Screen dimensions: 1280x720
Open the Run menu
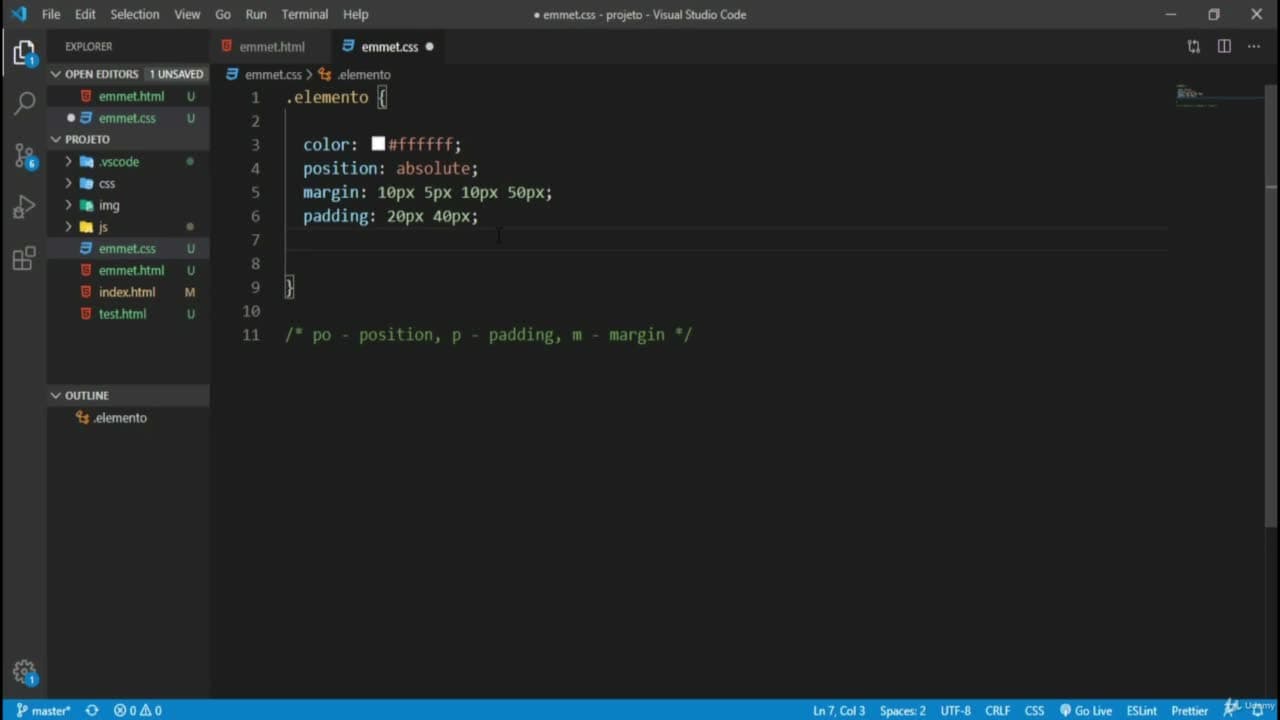256,14
